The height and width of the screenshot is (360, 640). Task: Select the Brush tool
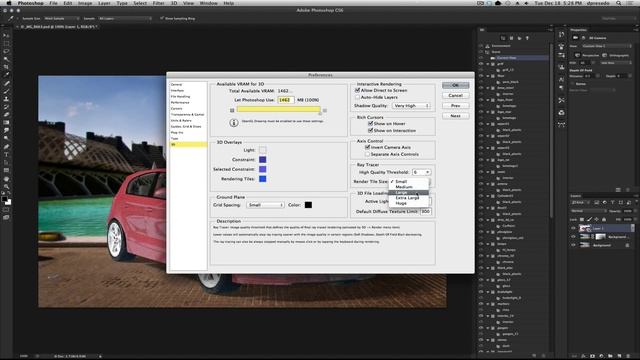[x=6, y=91]
